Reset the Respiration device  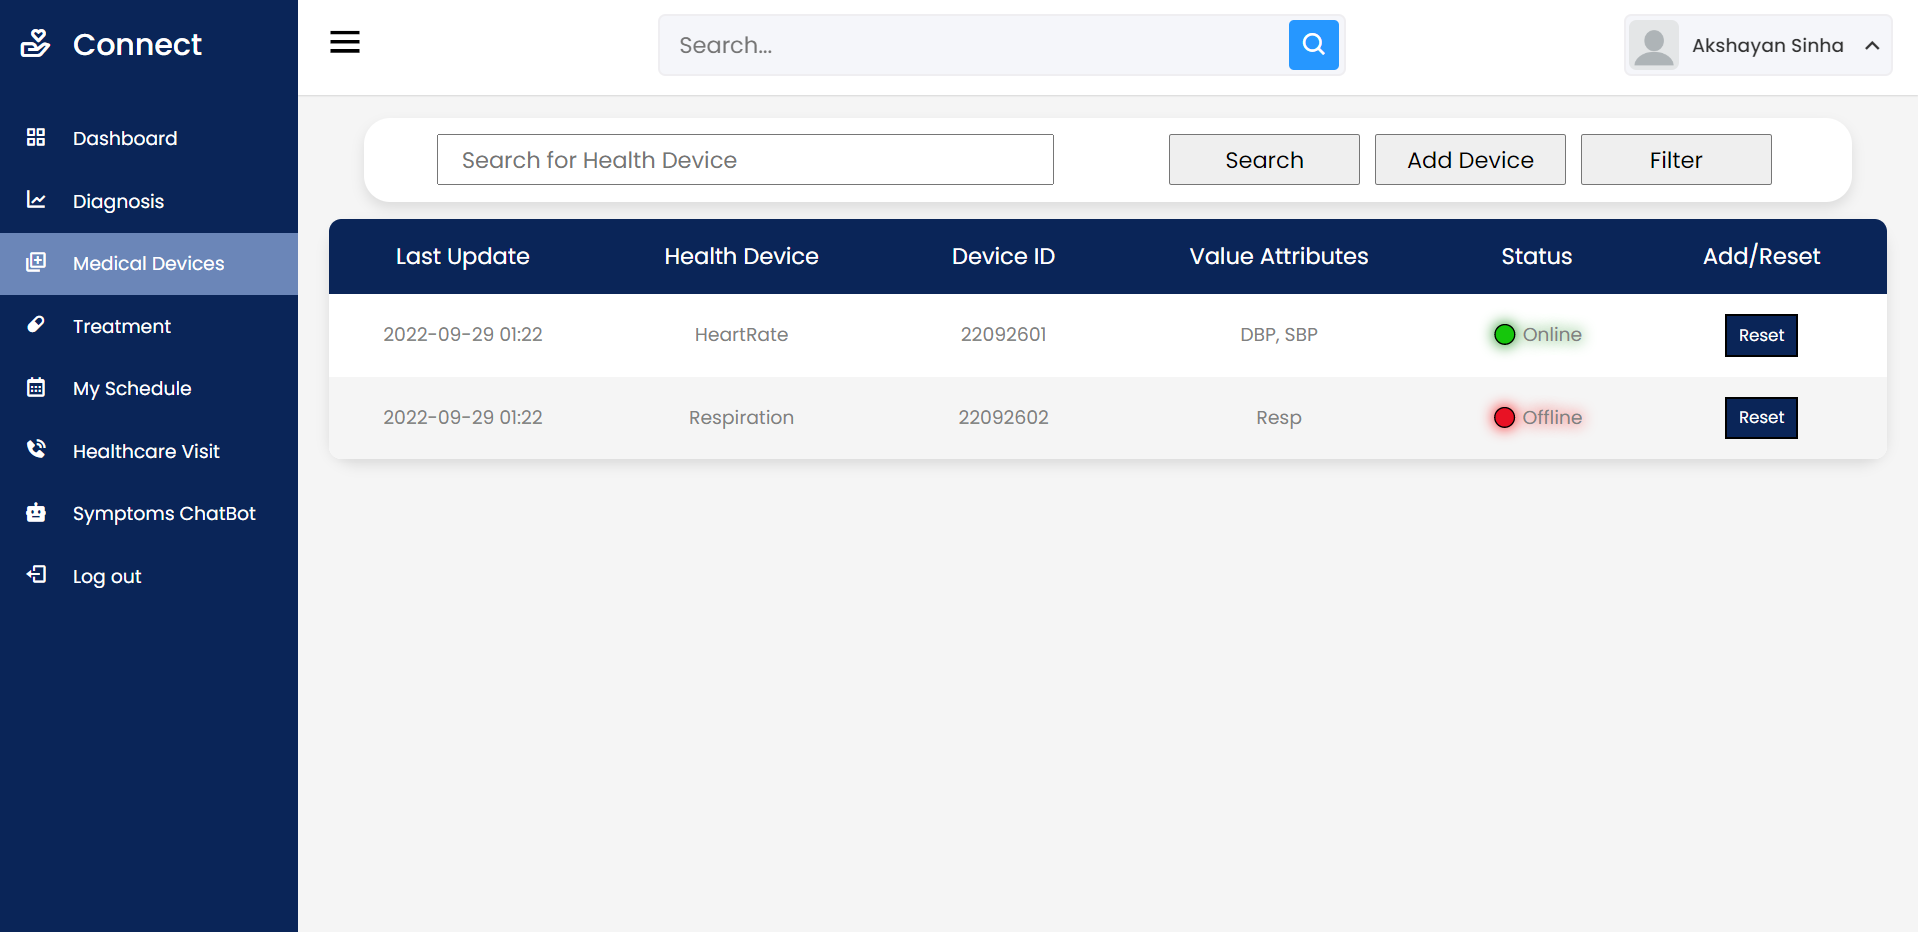(x=1760, y=418)
